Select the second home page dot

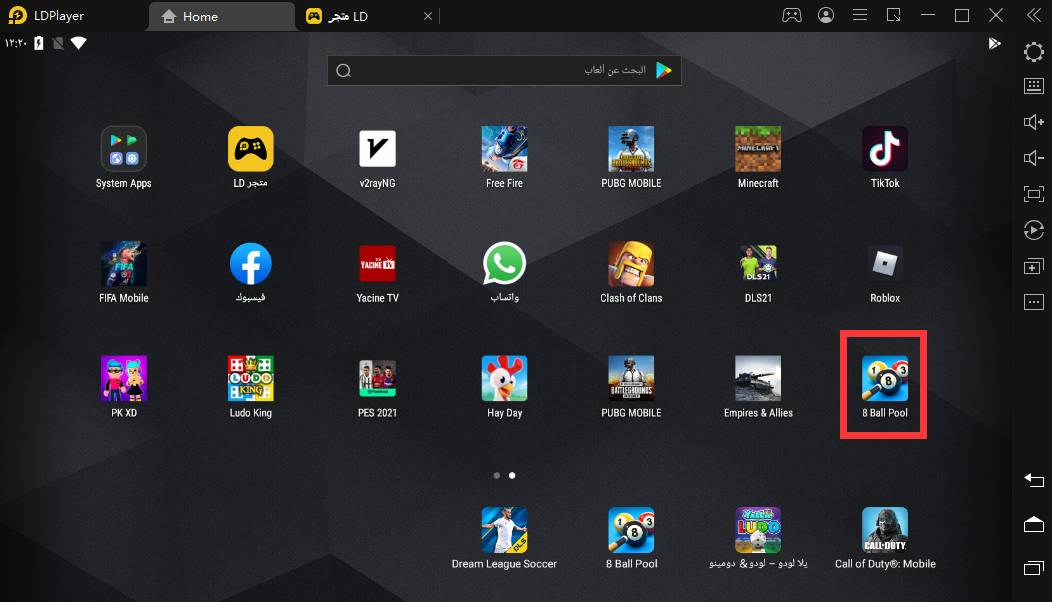pos(512,475)
